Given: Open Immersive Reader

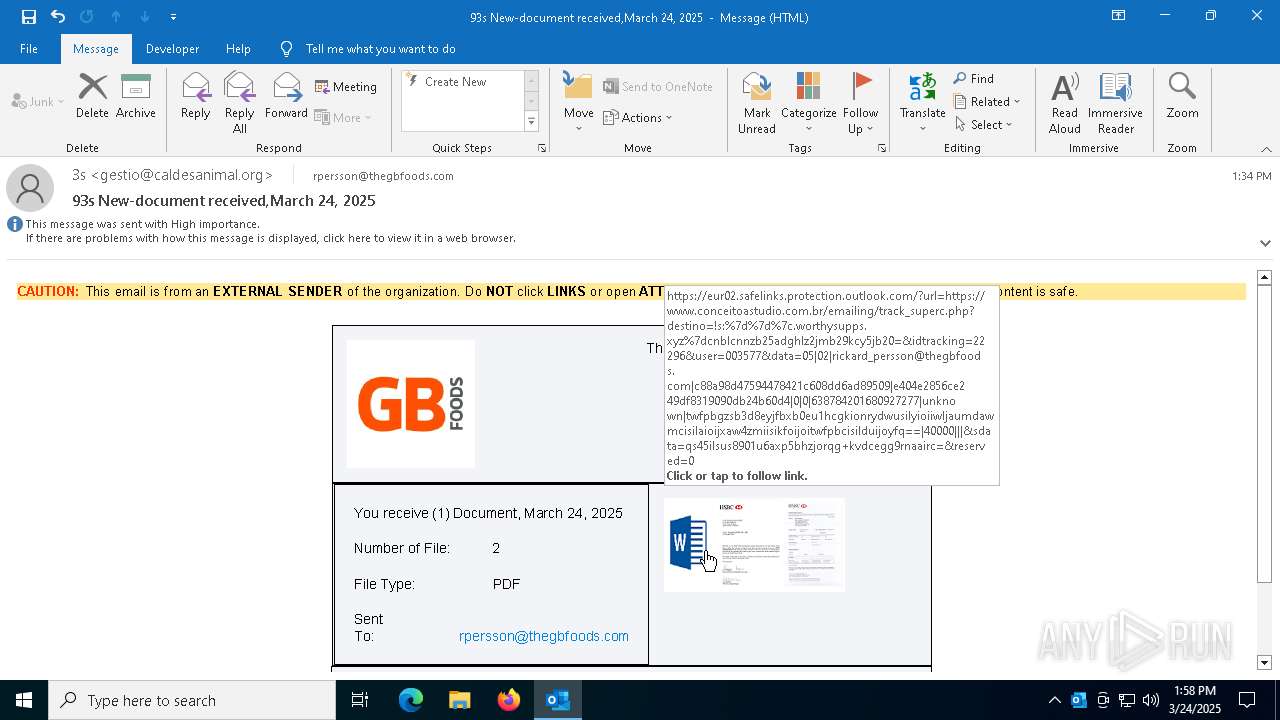Looking at the screenshot, I should (x=1115, y=103).
